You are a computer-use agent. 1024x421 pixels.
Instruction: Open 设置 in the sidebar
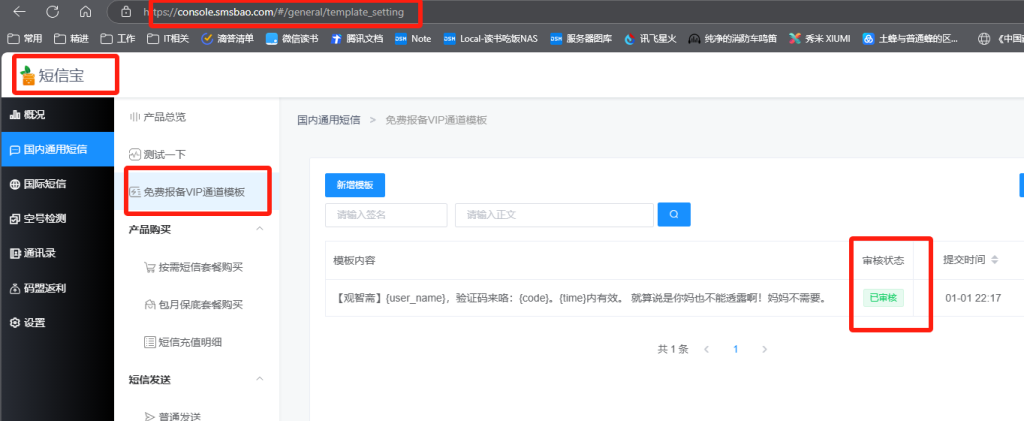pyautogui.click(x=57, y=322)
